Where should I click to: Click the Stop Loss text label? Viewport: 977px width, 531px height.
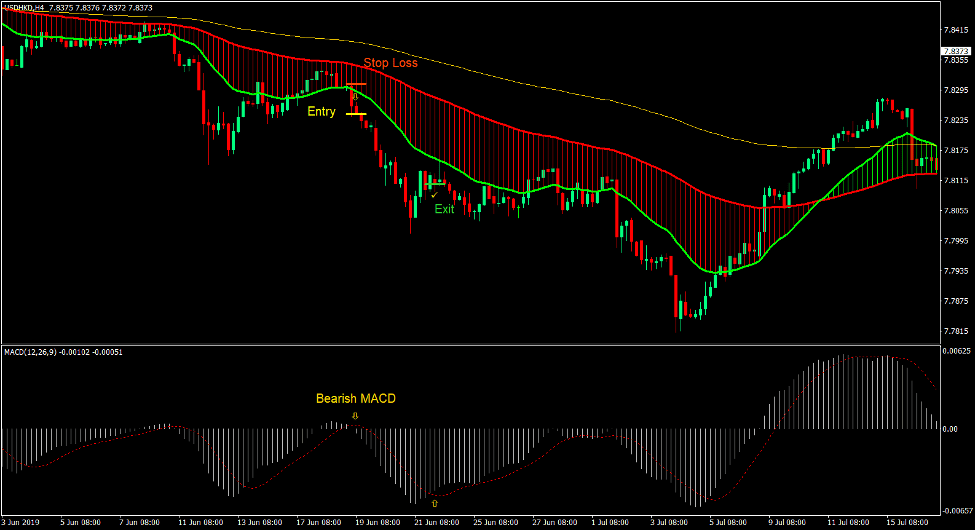coord(390,63)
